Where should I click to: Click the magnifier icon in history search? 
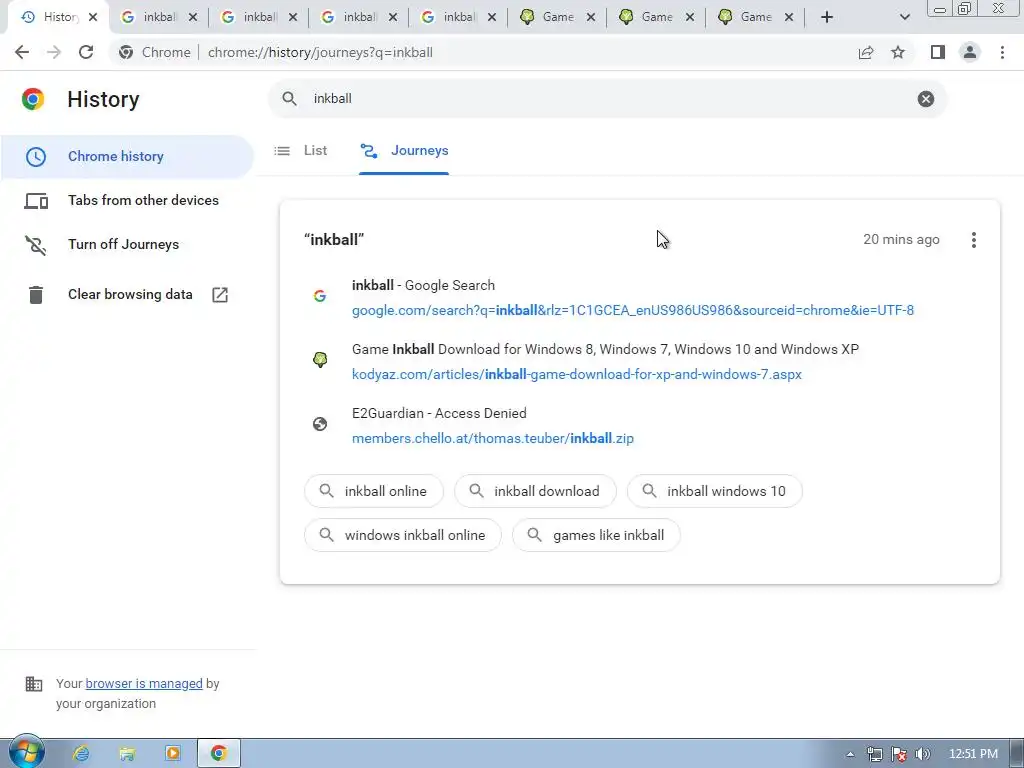tap(289, 99)
